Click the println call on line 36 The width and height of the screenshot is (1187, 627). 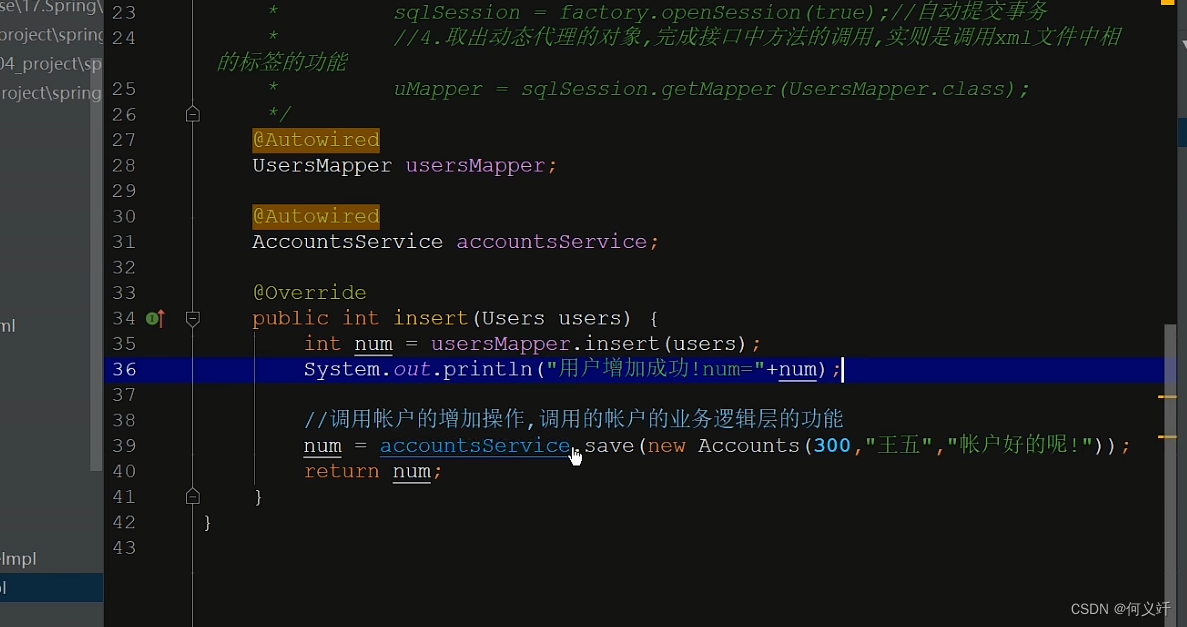click(488, 370)
